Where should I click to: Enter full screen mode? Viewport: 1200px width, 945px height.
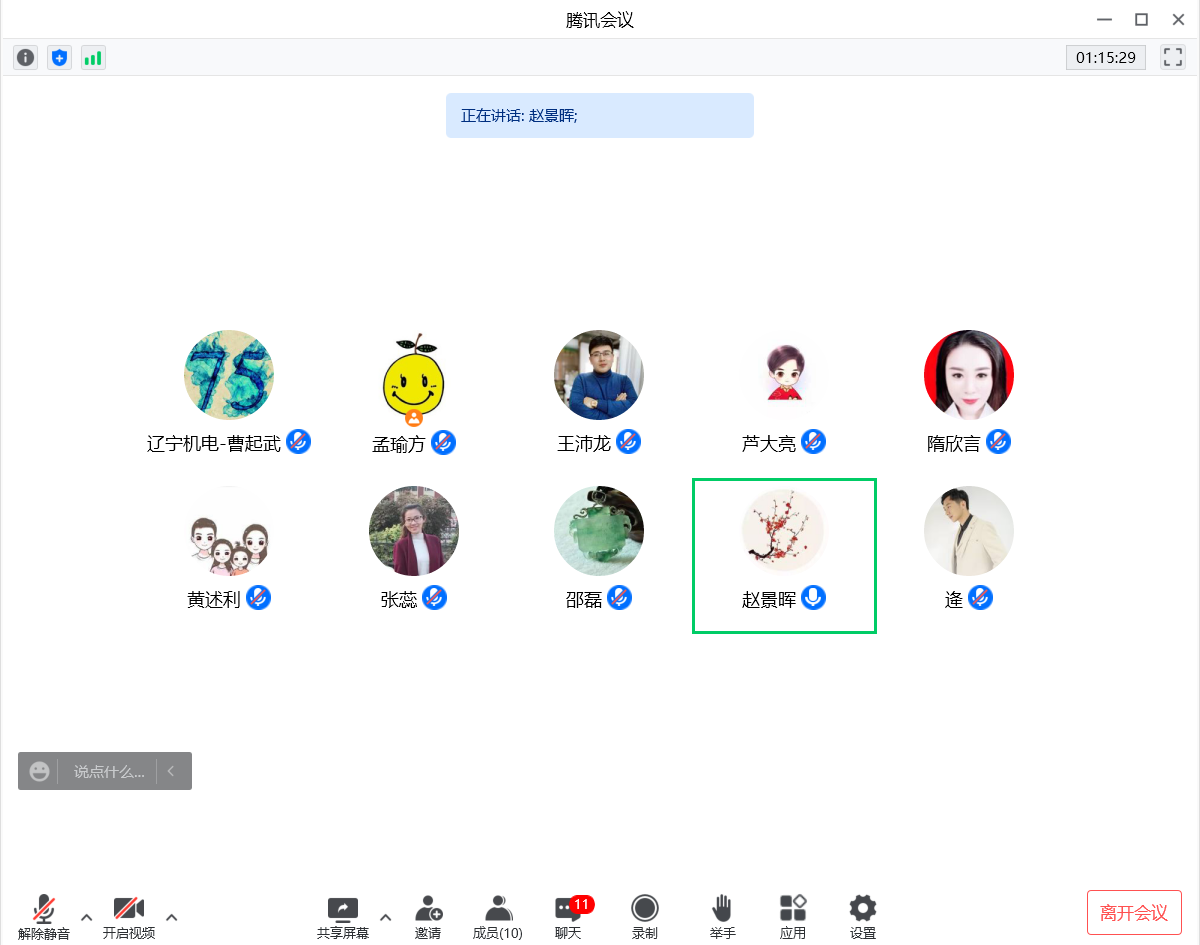click(1172, 57)
